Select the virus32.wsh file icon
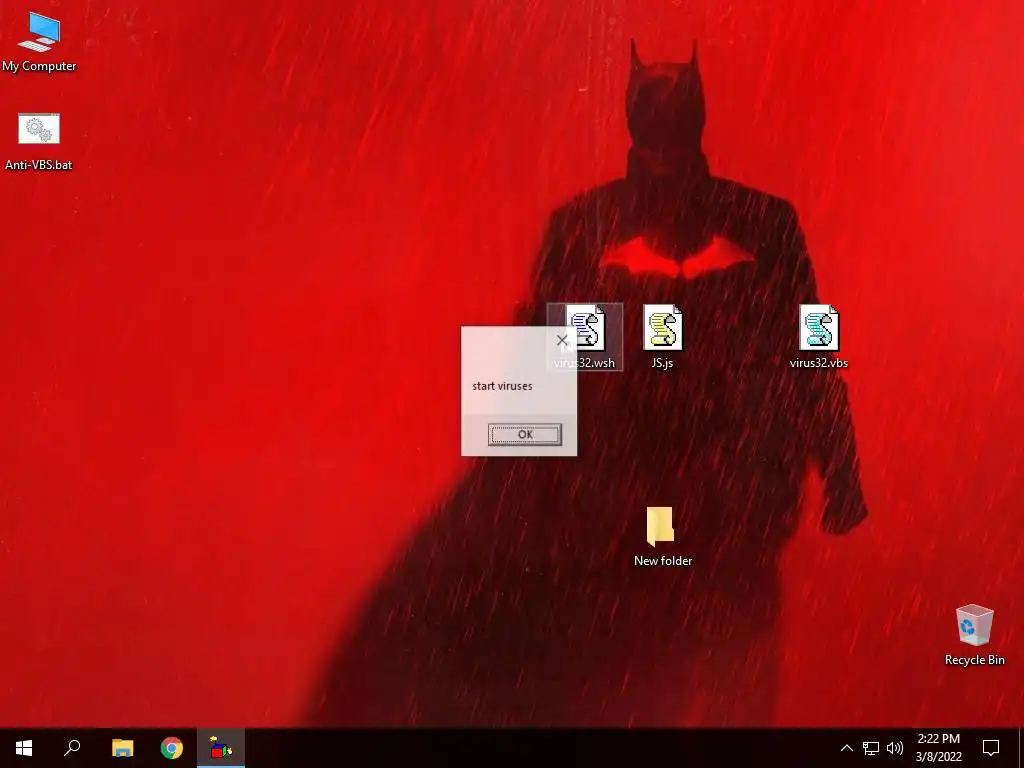Screen dimensions: 1024x768 (585, 337)
